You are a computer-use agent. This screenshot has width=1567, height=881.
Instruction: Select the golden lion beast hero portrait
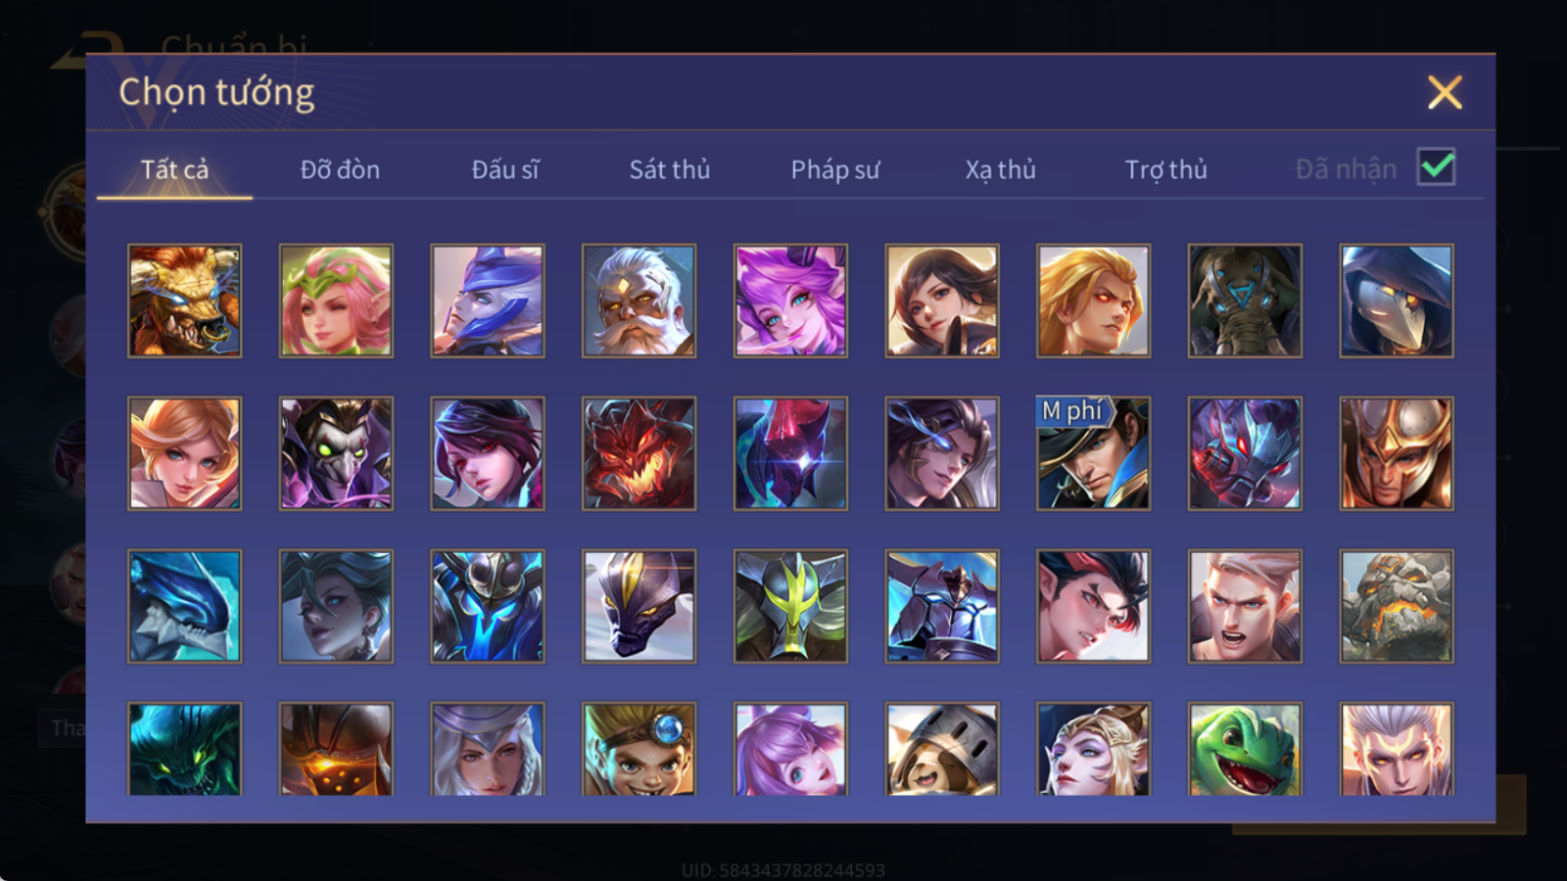pos(185,301)
